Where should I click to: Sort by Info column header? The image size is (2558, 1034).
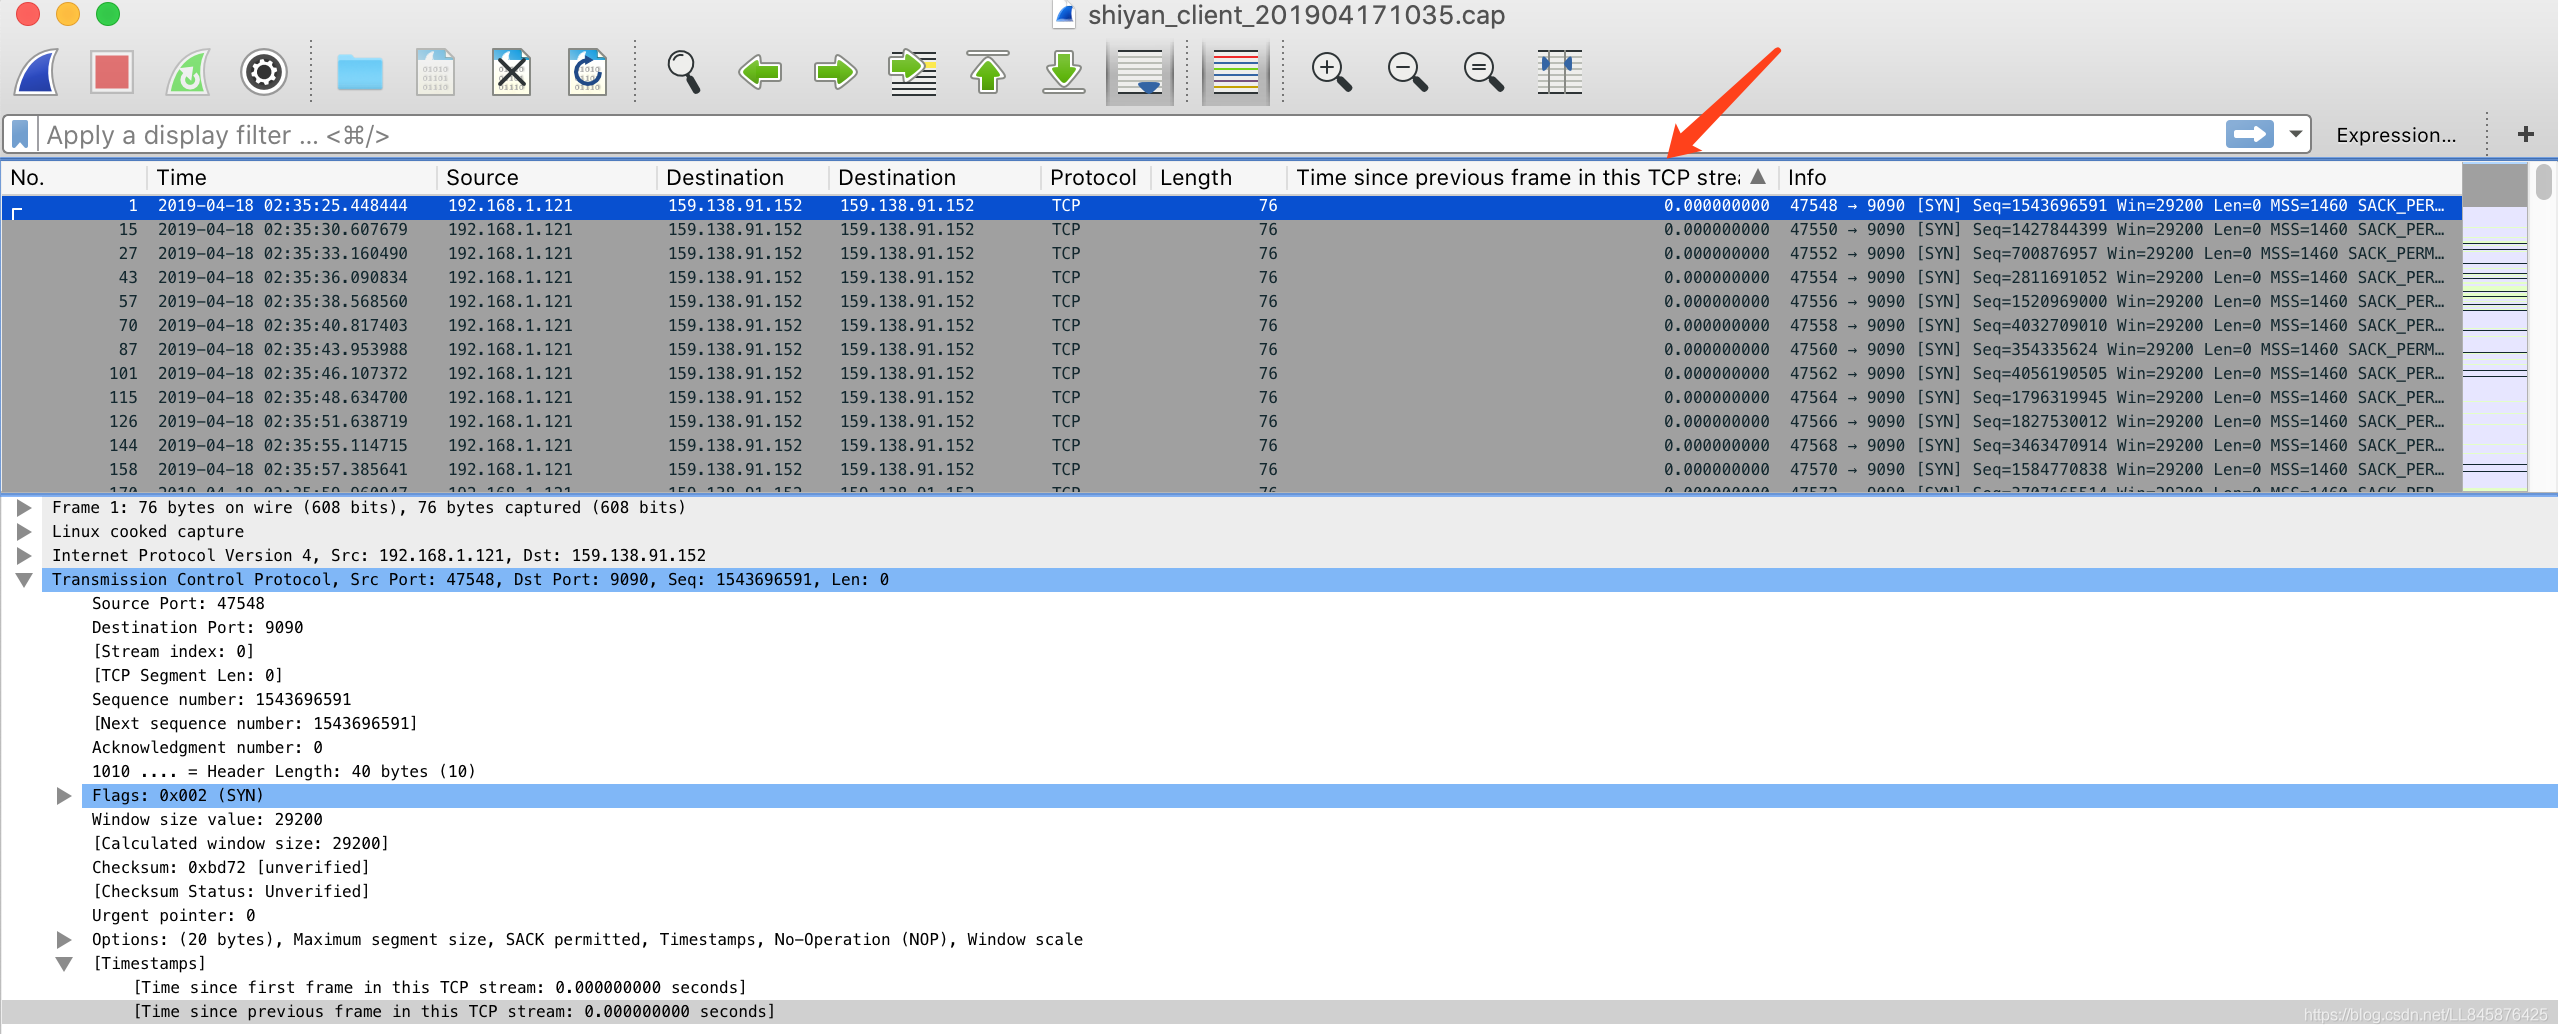pyautogui.click(x=2120, y=177)
